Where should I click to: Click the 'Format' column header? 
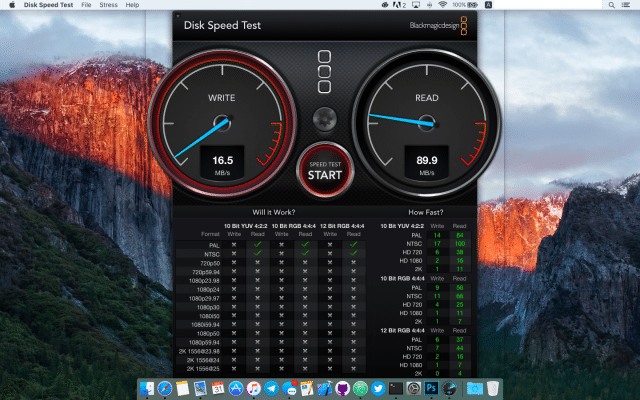point(210,234)
